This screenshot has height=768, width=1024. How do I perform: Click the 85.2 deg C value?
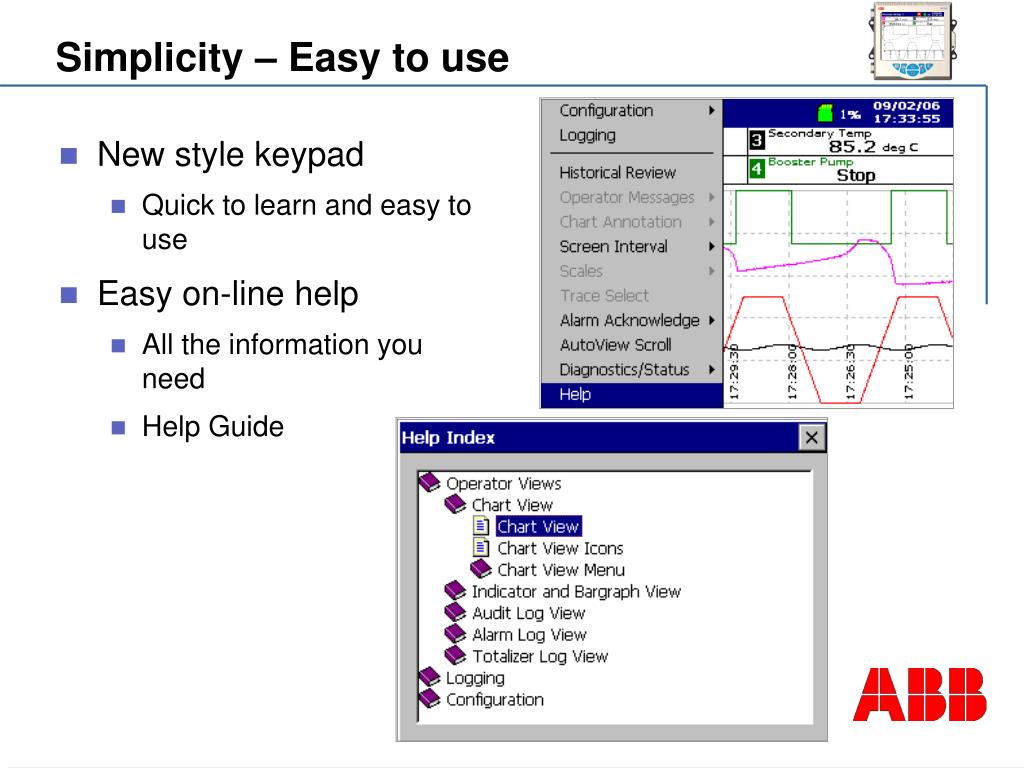[872, 147]
